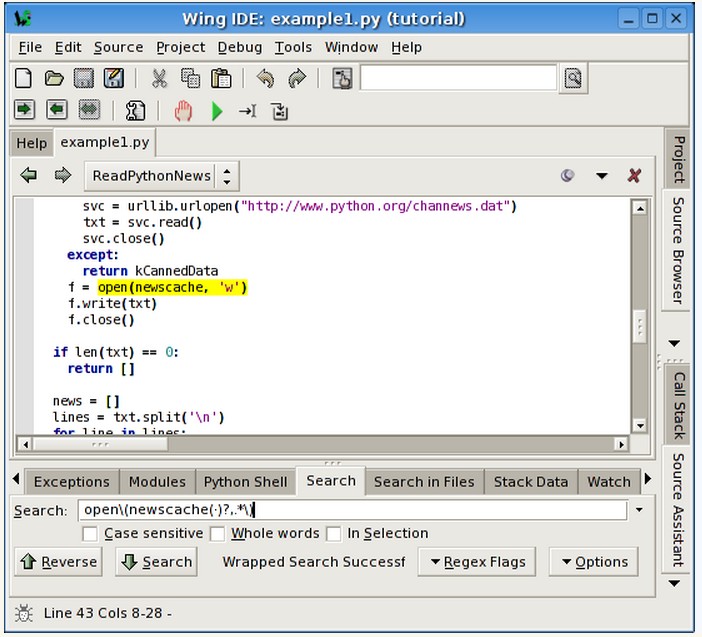The image size is (702, 637).
Task: Go forward in history with the right arrow
Action: pyautogui.click(x=63, y=175)
